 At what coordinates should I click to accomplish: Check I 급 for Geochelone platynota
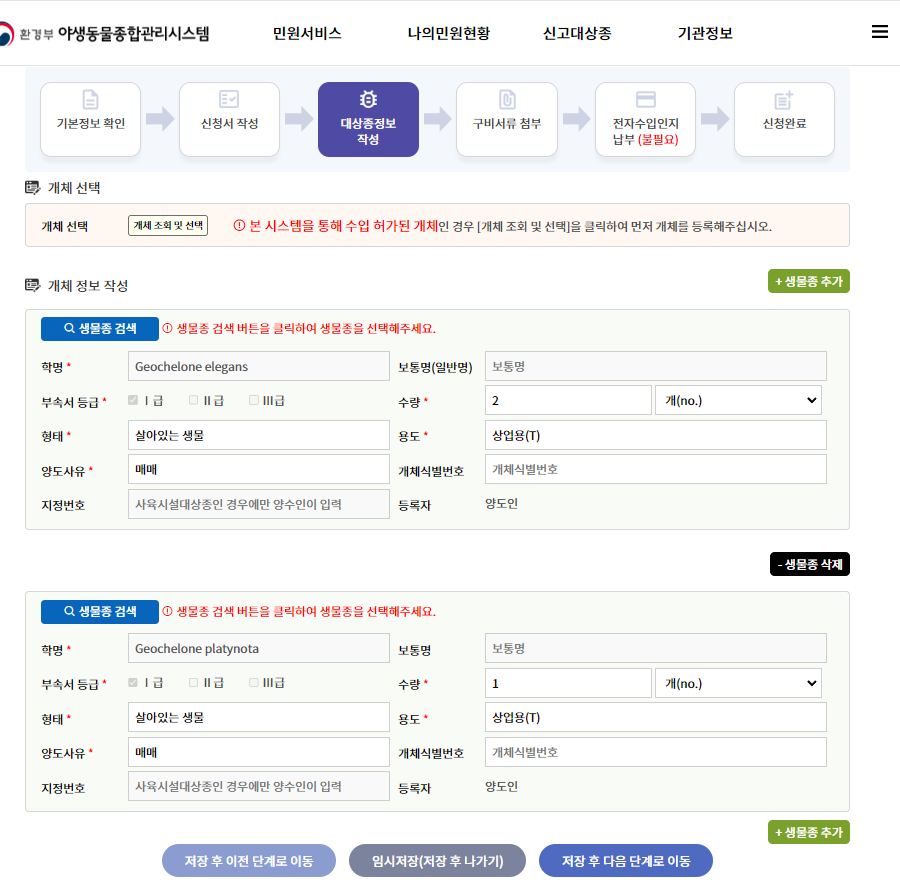click(133, 682)
